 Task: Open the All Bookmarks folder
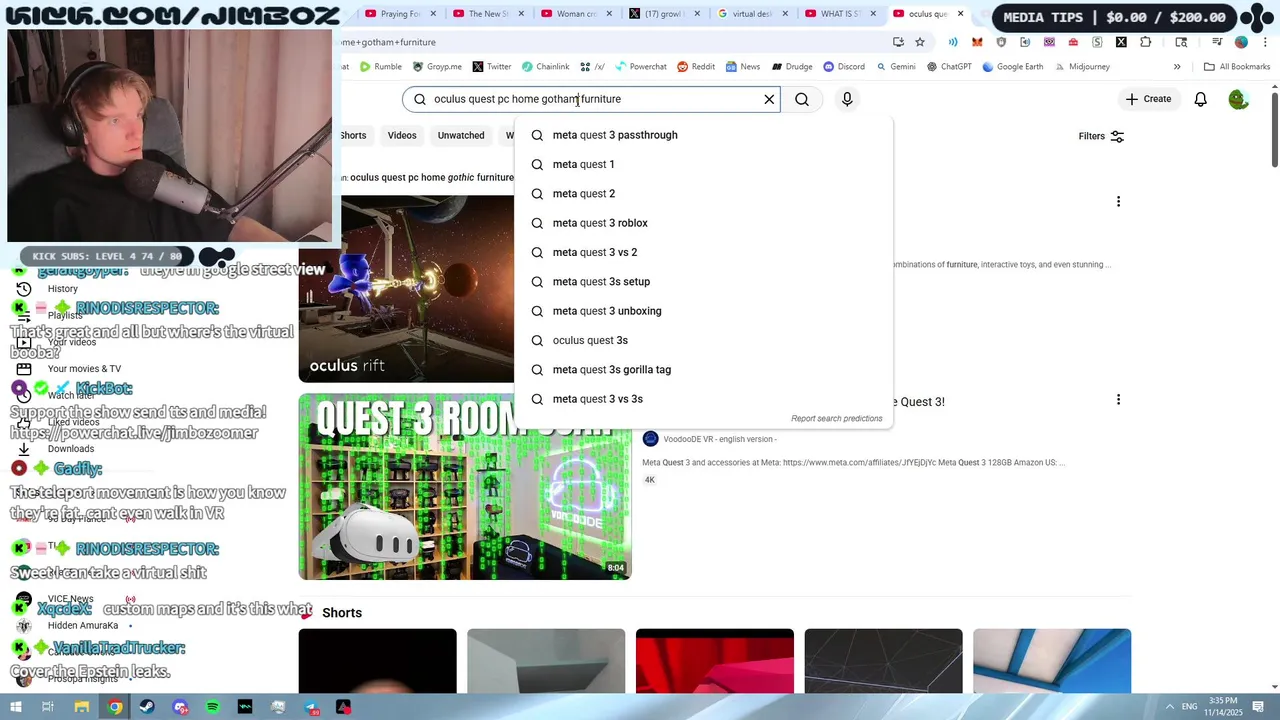pos(1237,67)
